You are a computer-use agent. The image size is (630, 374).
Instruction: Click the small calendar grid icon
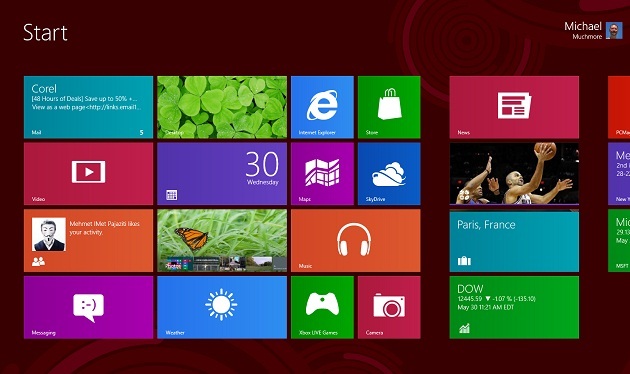coord(172,195)
